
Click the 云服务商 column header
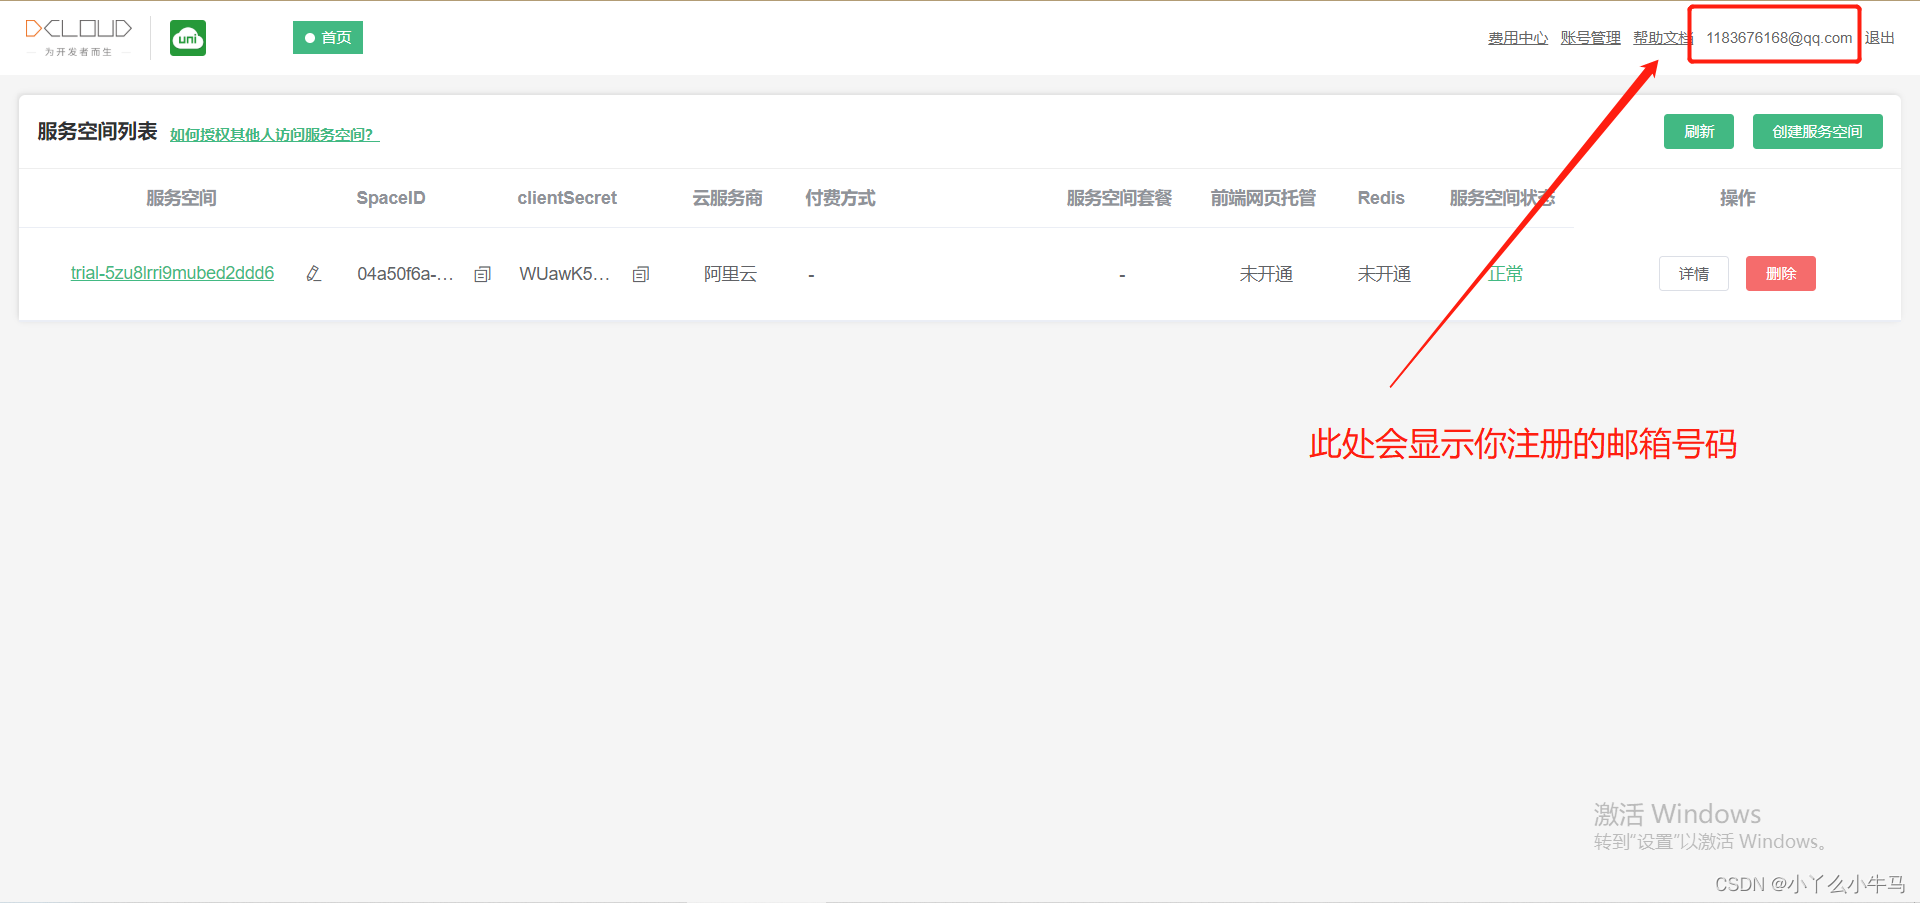[727, 198]
